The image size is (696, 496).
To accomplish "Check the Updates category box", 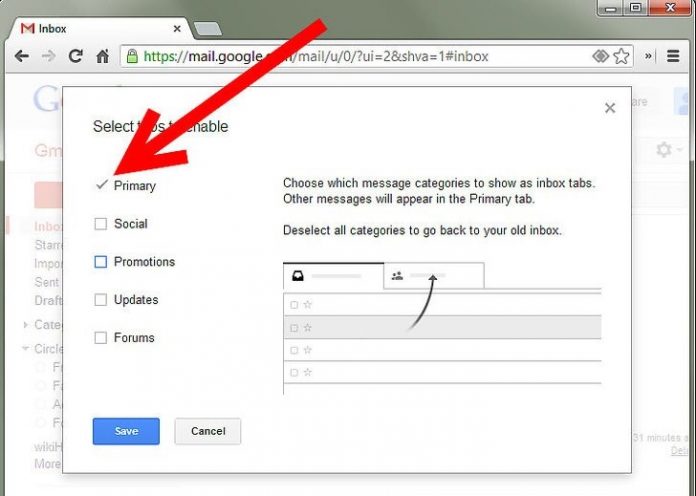I will click(x=100, y=300).
